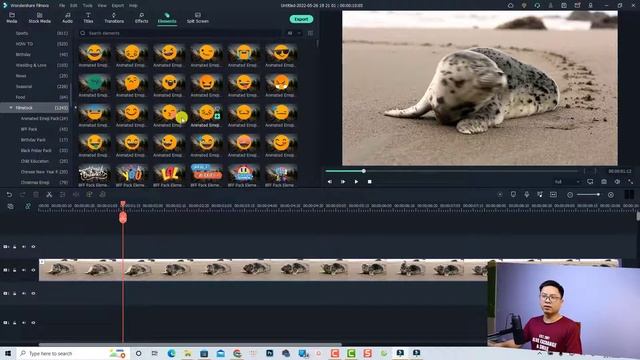
Task: Toggle eye visibility on the seal video track
Action: point(33,270)
